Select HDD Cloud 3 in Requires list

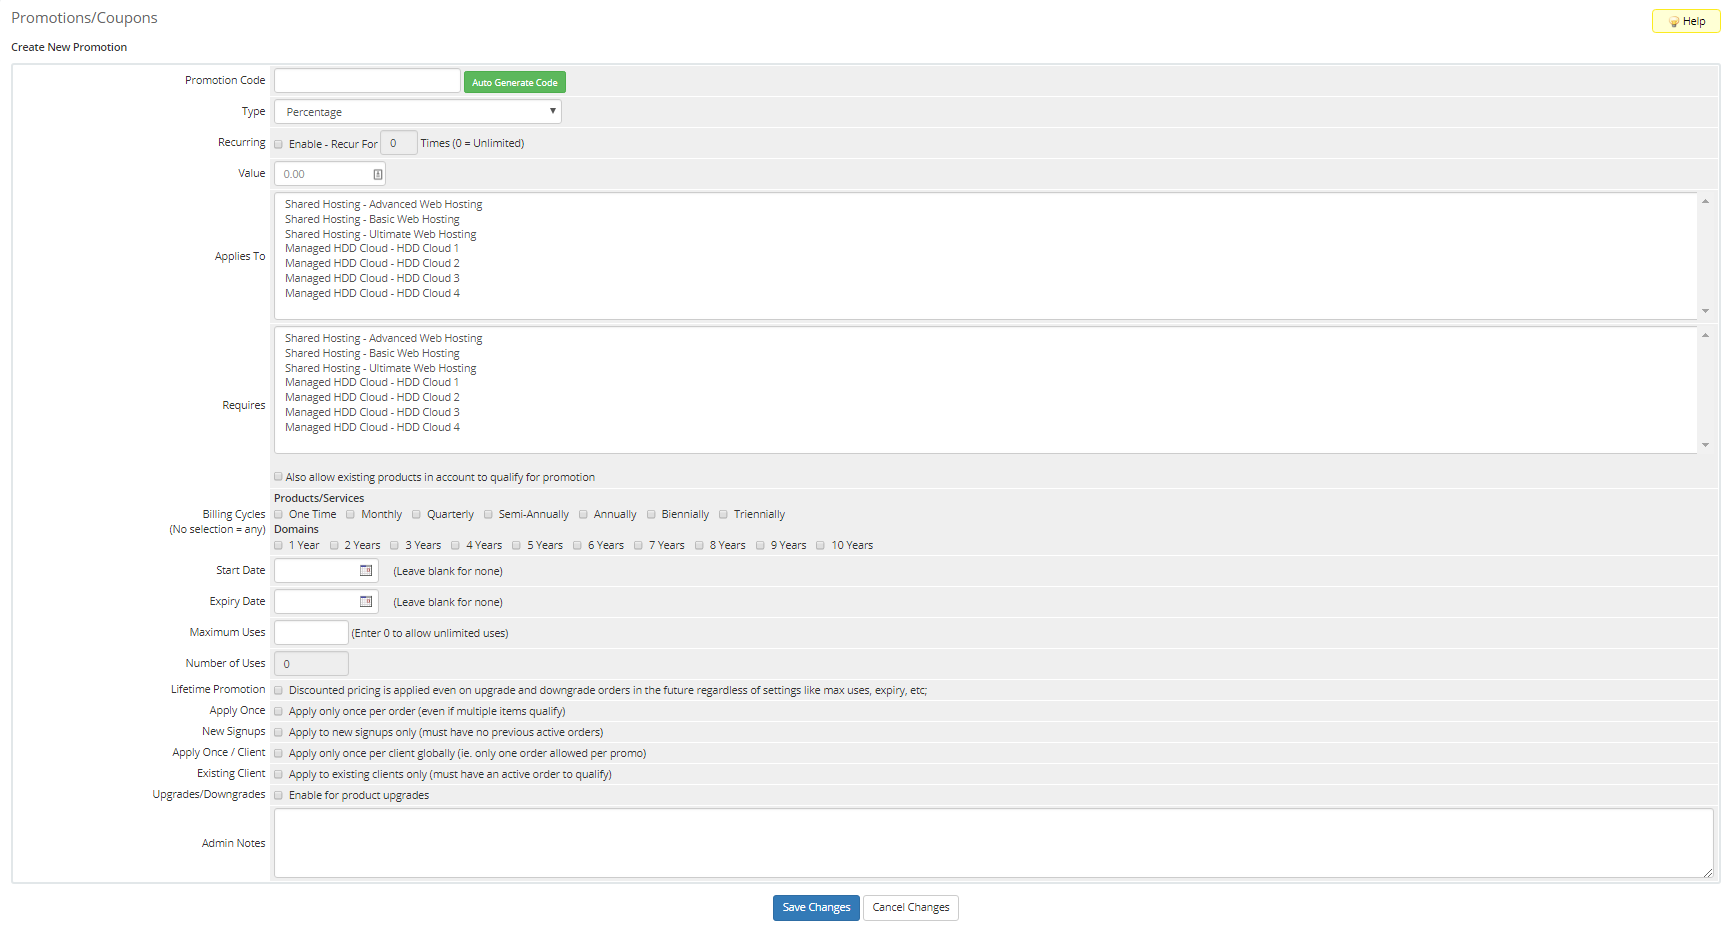click(372, 412)
